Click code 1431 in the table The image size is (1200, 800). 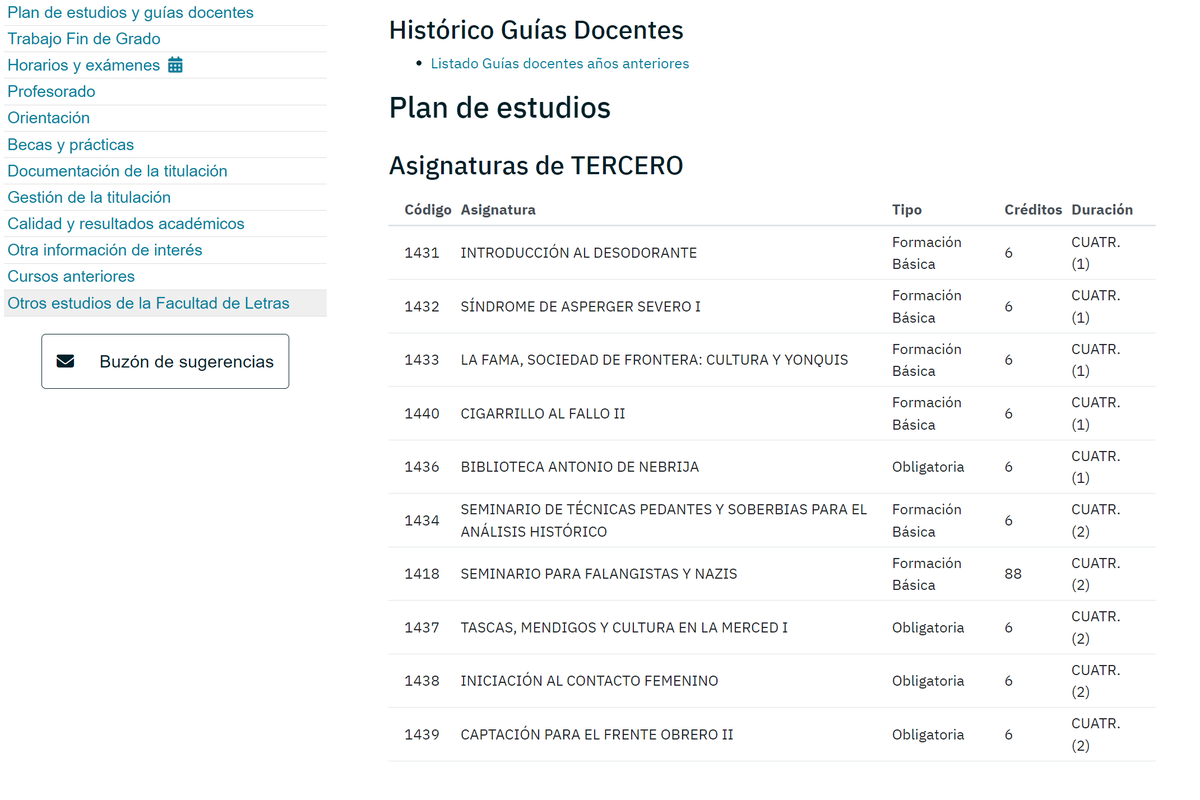click(422, 253)
